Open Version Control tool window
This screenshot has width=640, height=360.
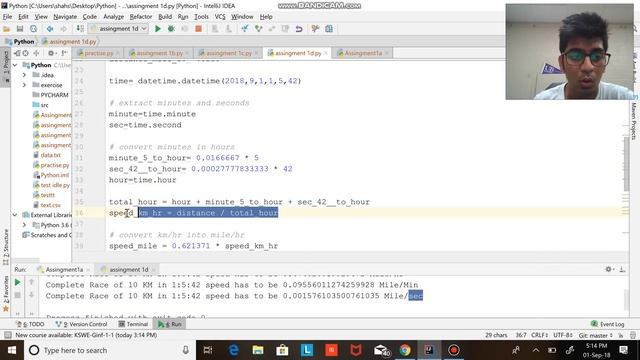[82, 324]
